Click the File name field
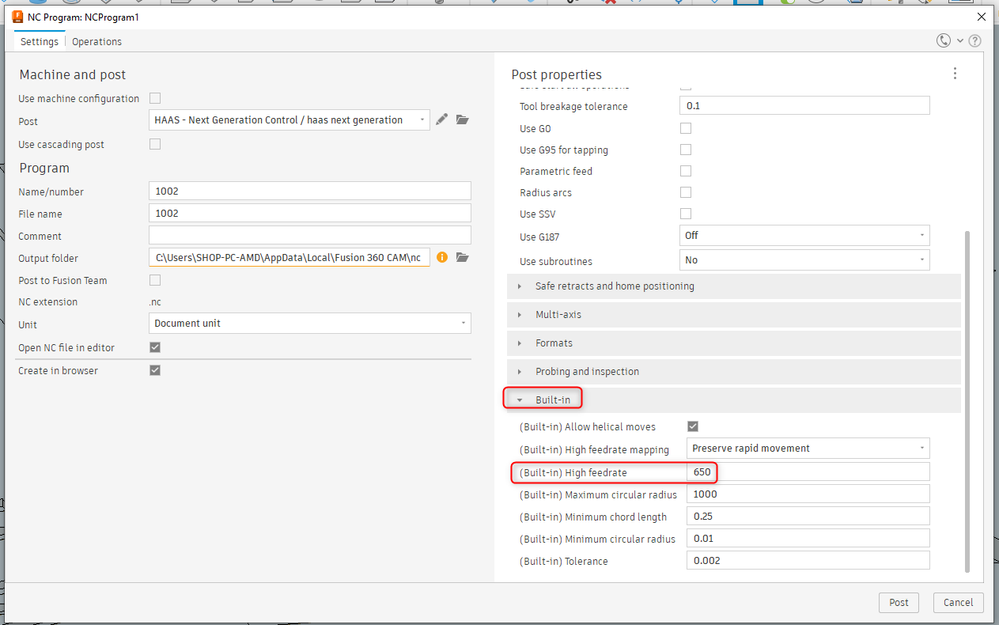999x625 pixels. pos(310,213)
